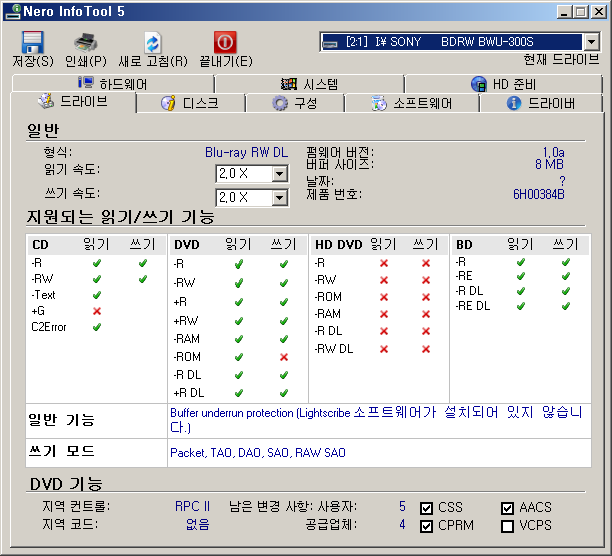Open the 드라이버 tab
The image size is (612, 556).
tap(541, 103)
